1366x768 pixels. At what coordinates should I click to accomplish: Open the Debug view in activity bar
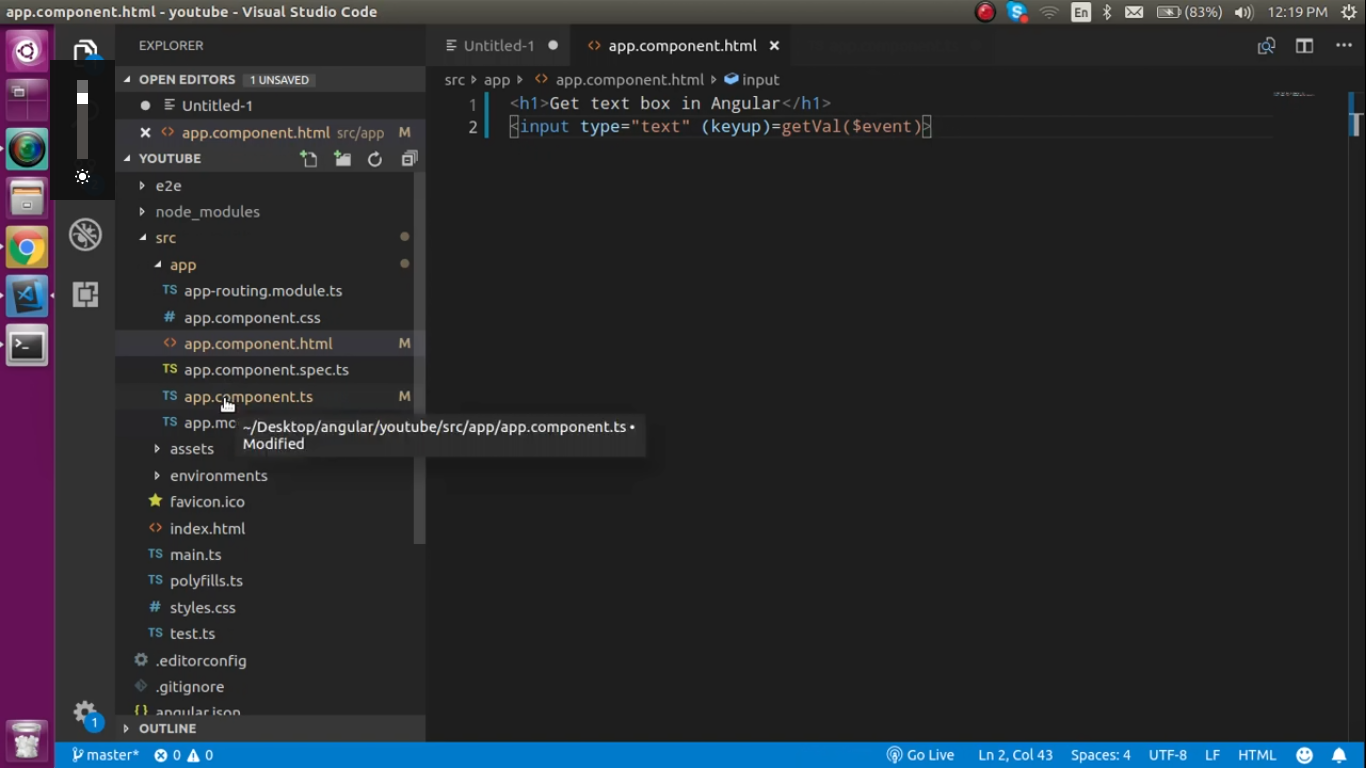pyautogui.click(x=85, y=235)
